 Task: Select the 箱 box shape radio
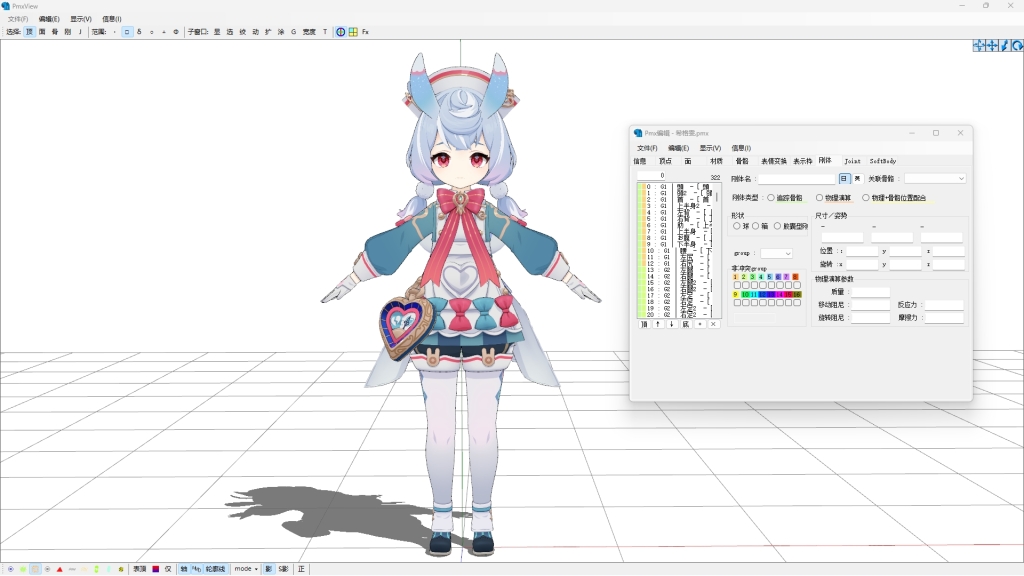tap(756, 226)
